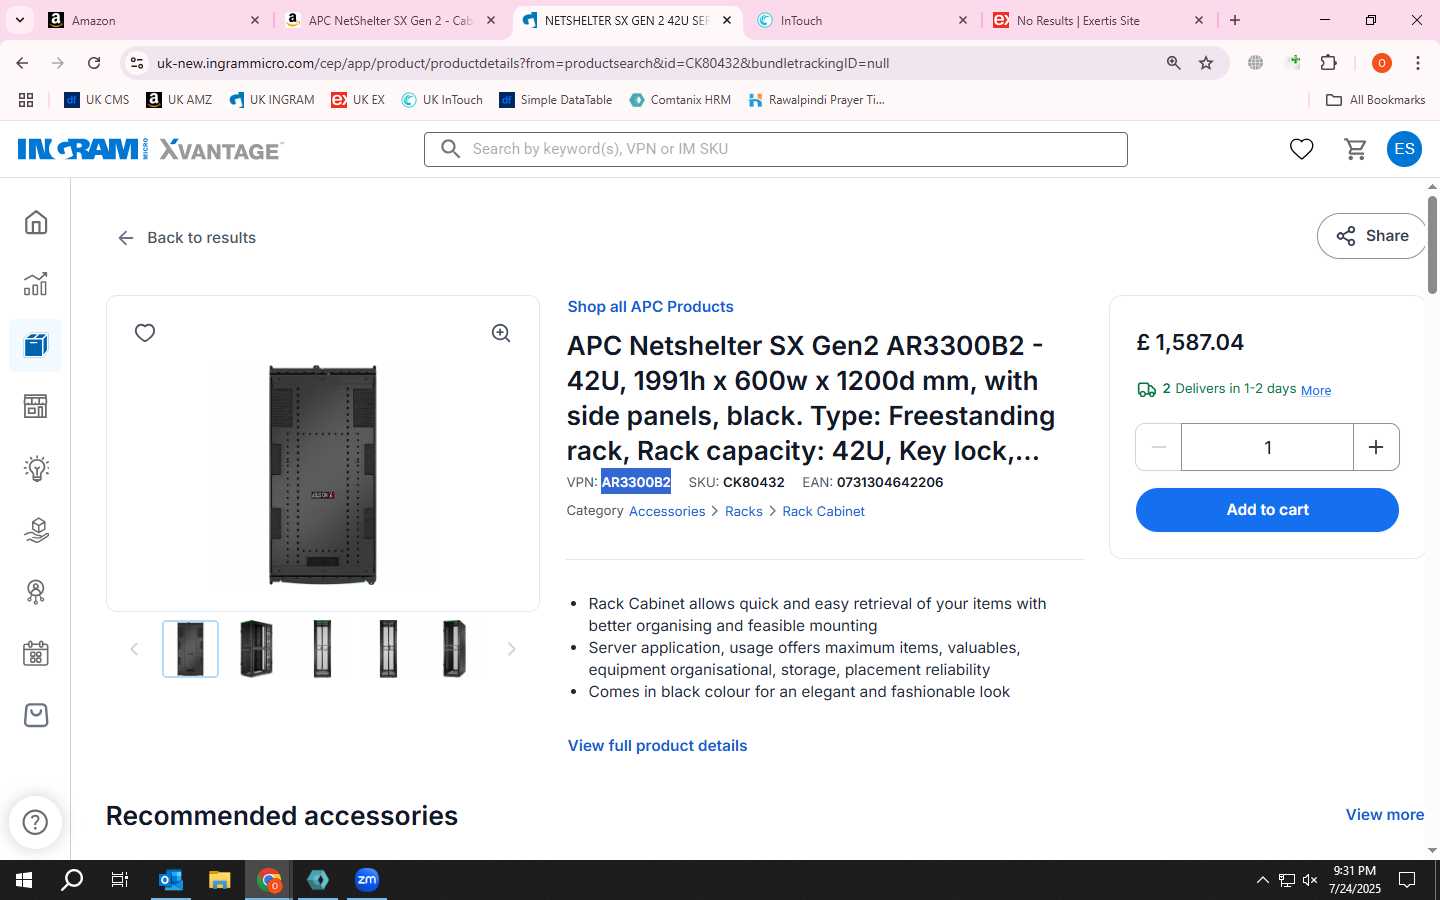Zoom product image with magnifier icon
This screenshot has width=1440, height=900.
tap(501, 333)
